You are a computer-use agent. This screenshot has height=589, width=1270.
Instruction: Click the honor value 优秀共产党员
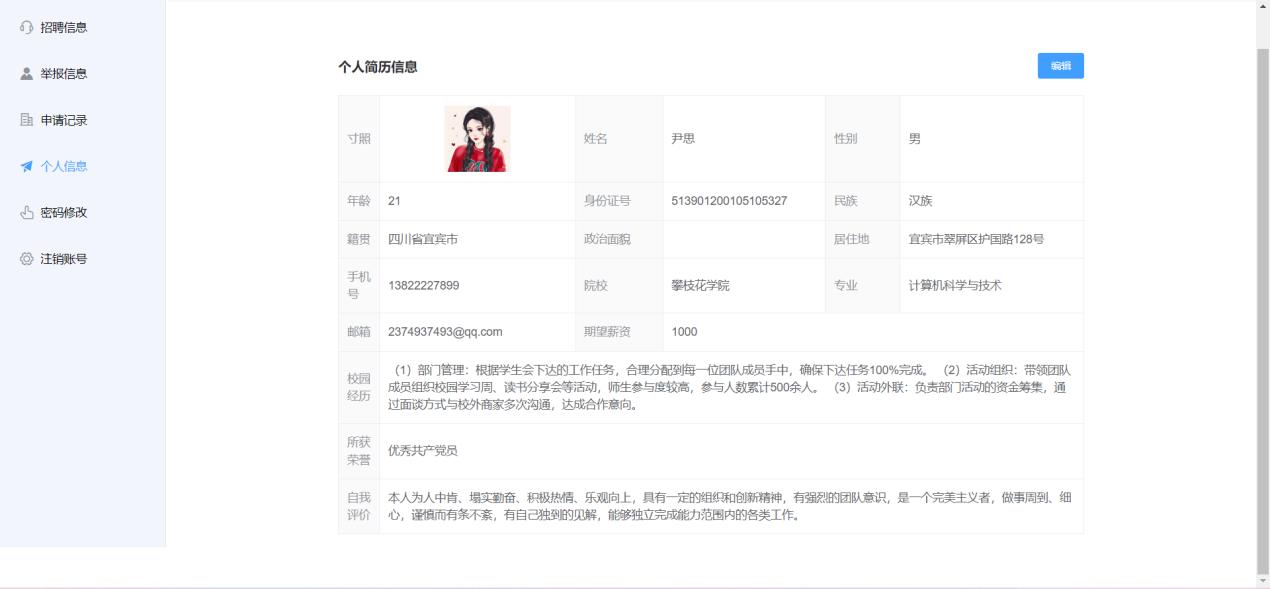[x=423, y=451]
